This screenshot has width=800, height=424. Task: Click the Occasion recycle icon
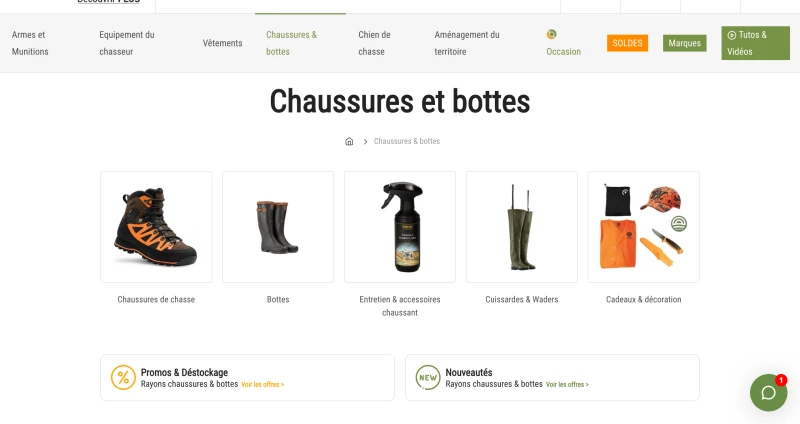pyautogui.click(x=552, y=34)
